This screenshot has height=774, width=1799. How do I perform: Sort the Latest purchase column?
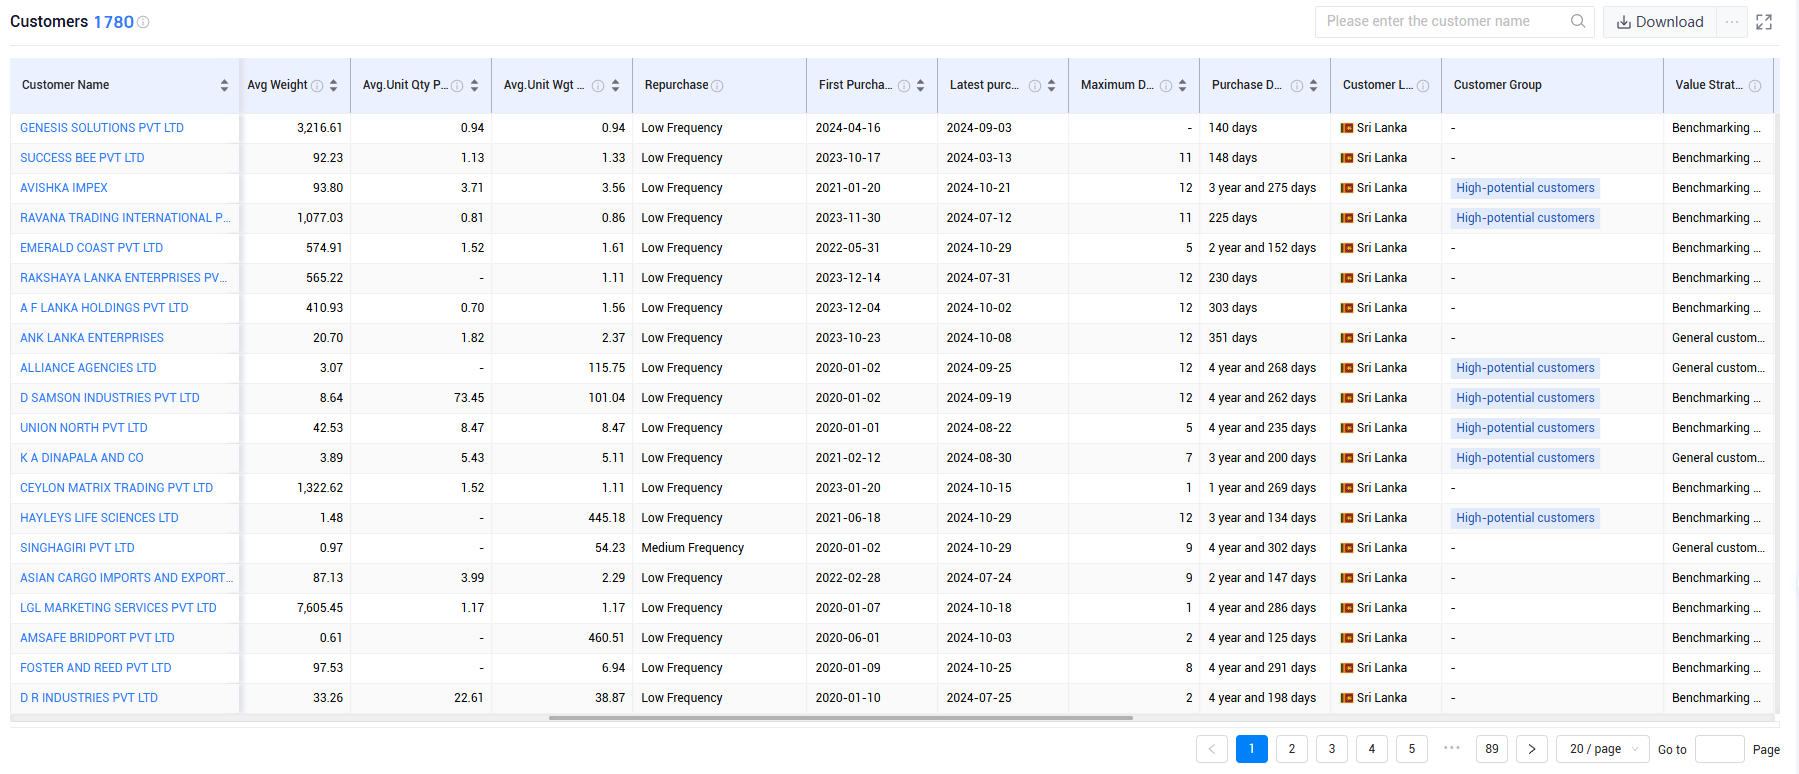[x=1051, y=86]
